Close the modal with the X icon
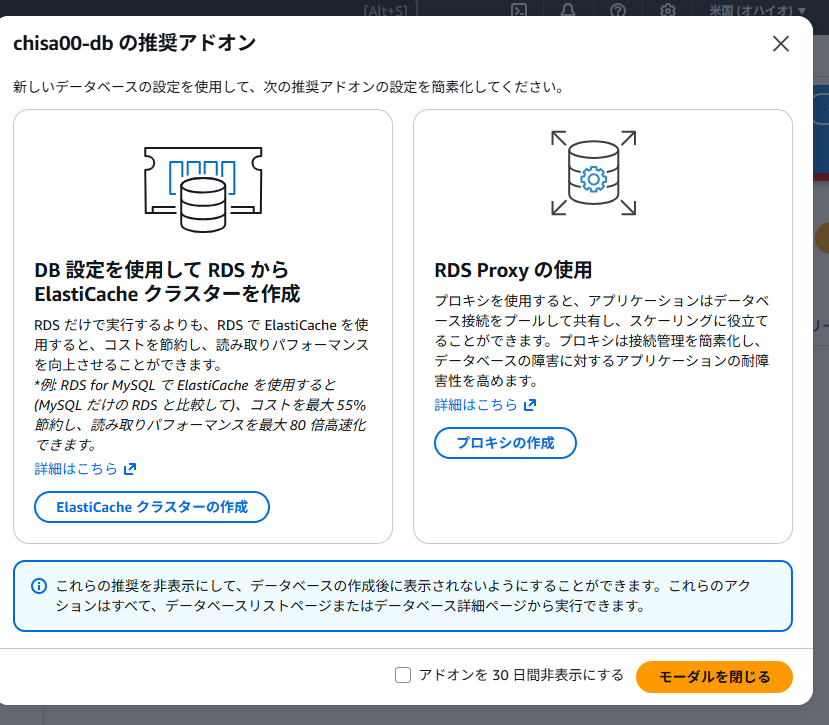This screenshot has height=725, width=829. (x=781, y=43)
